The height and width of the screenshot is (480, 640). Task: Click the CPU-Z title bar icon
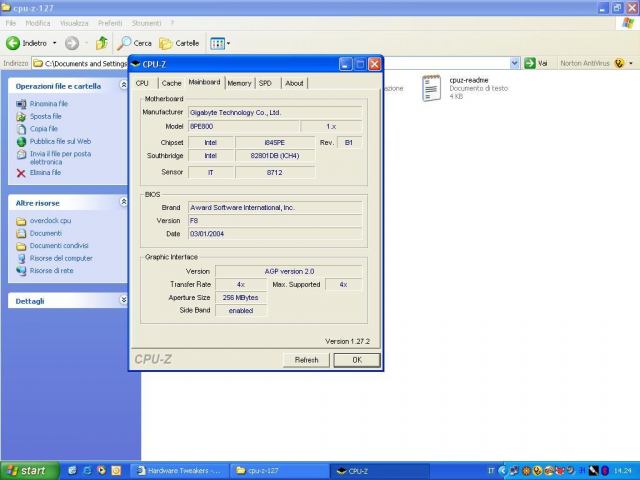136,64
